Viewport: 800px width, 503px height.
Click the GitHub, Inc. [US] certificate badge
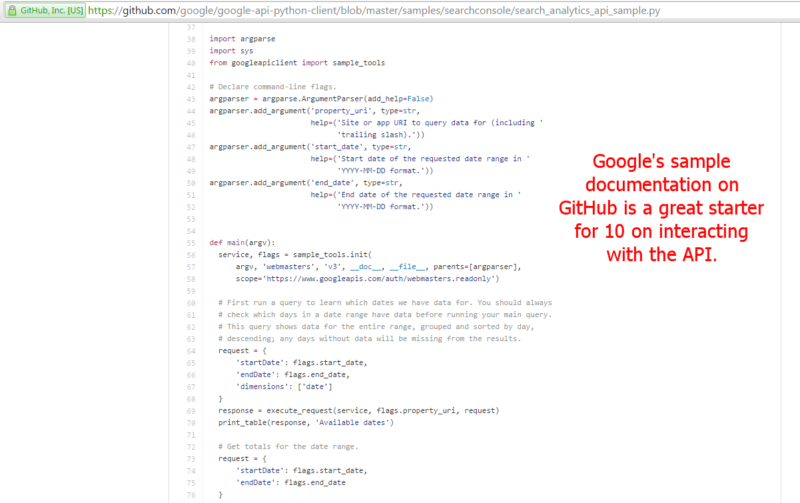[45, 10]
